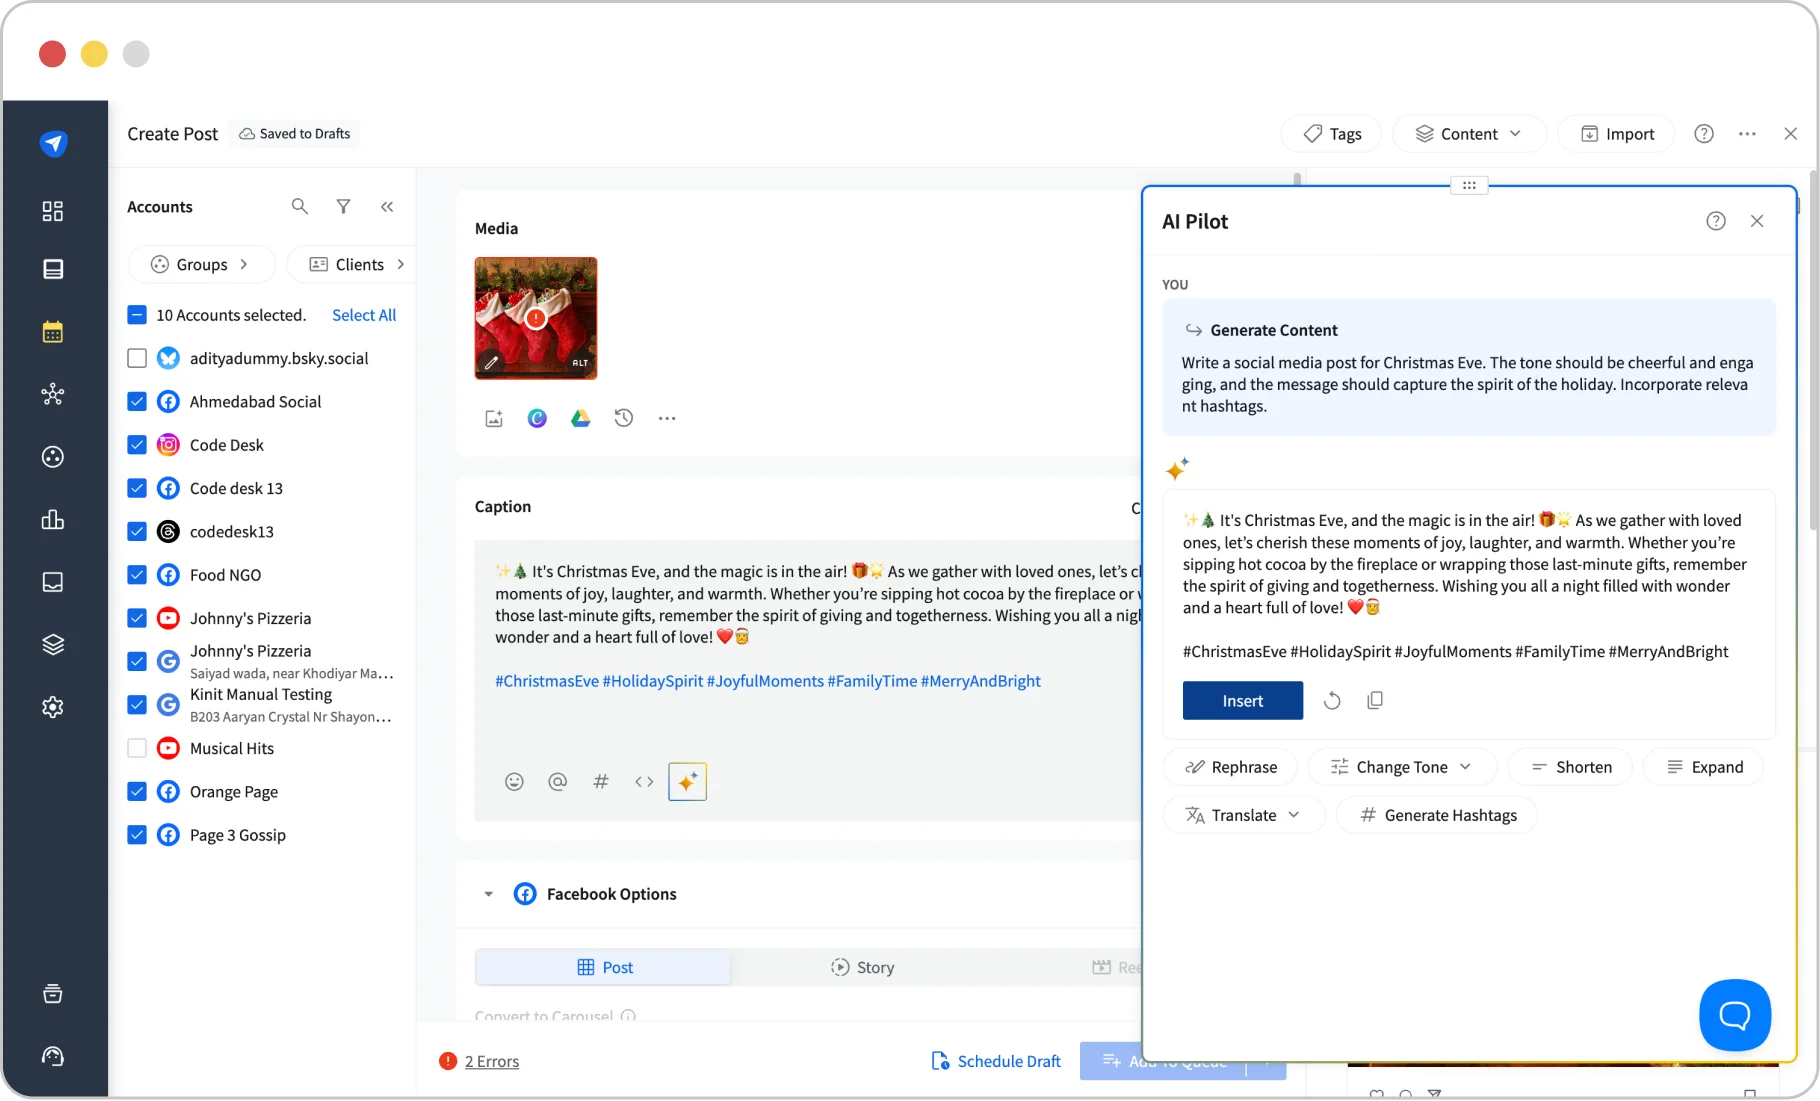Open the Settings gear in the sidebar
Image resolution: width=1820 pixels, height=1101 pixels.
pos(52,707)
